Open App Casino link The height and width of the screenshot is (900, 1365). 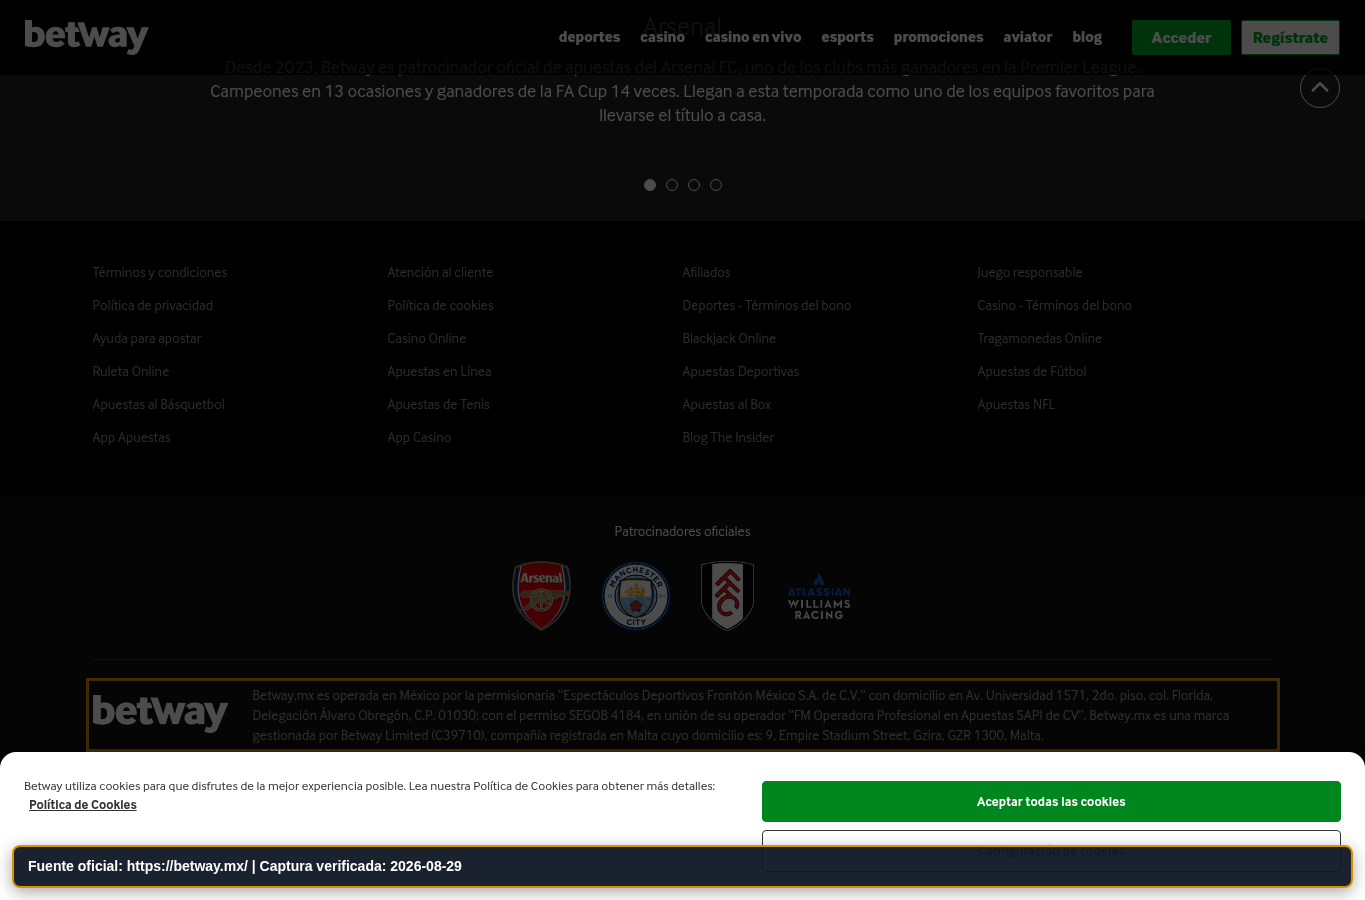tap(419, 437)
